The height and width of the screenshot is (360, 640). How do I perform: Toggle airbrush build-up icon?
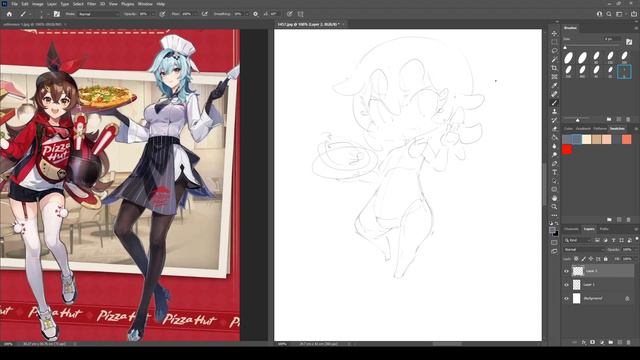tap(204, 14)
